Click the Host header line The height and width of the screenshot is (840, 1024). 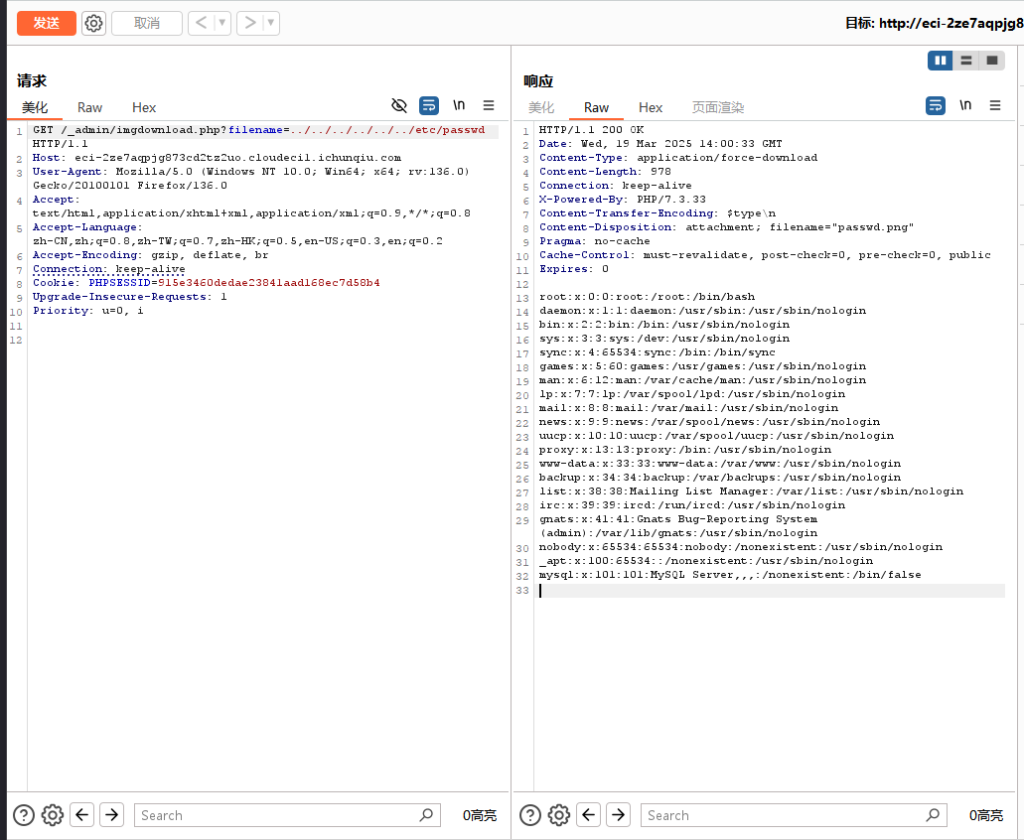point(217,157)
